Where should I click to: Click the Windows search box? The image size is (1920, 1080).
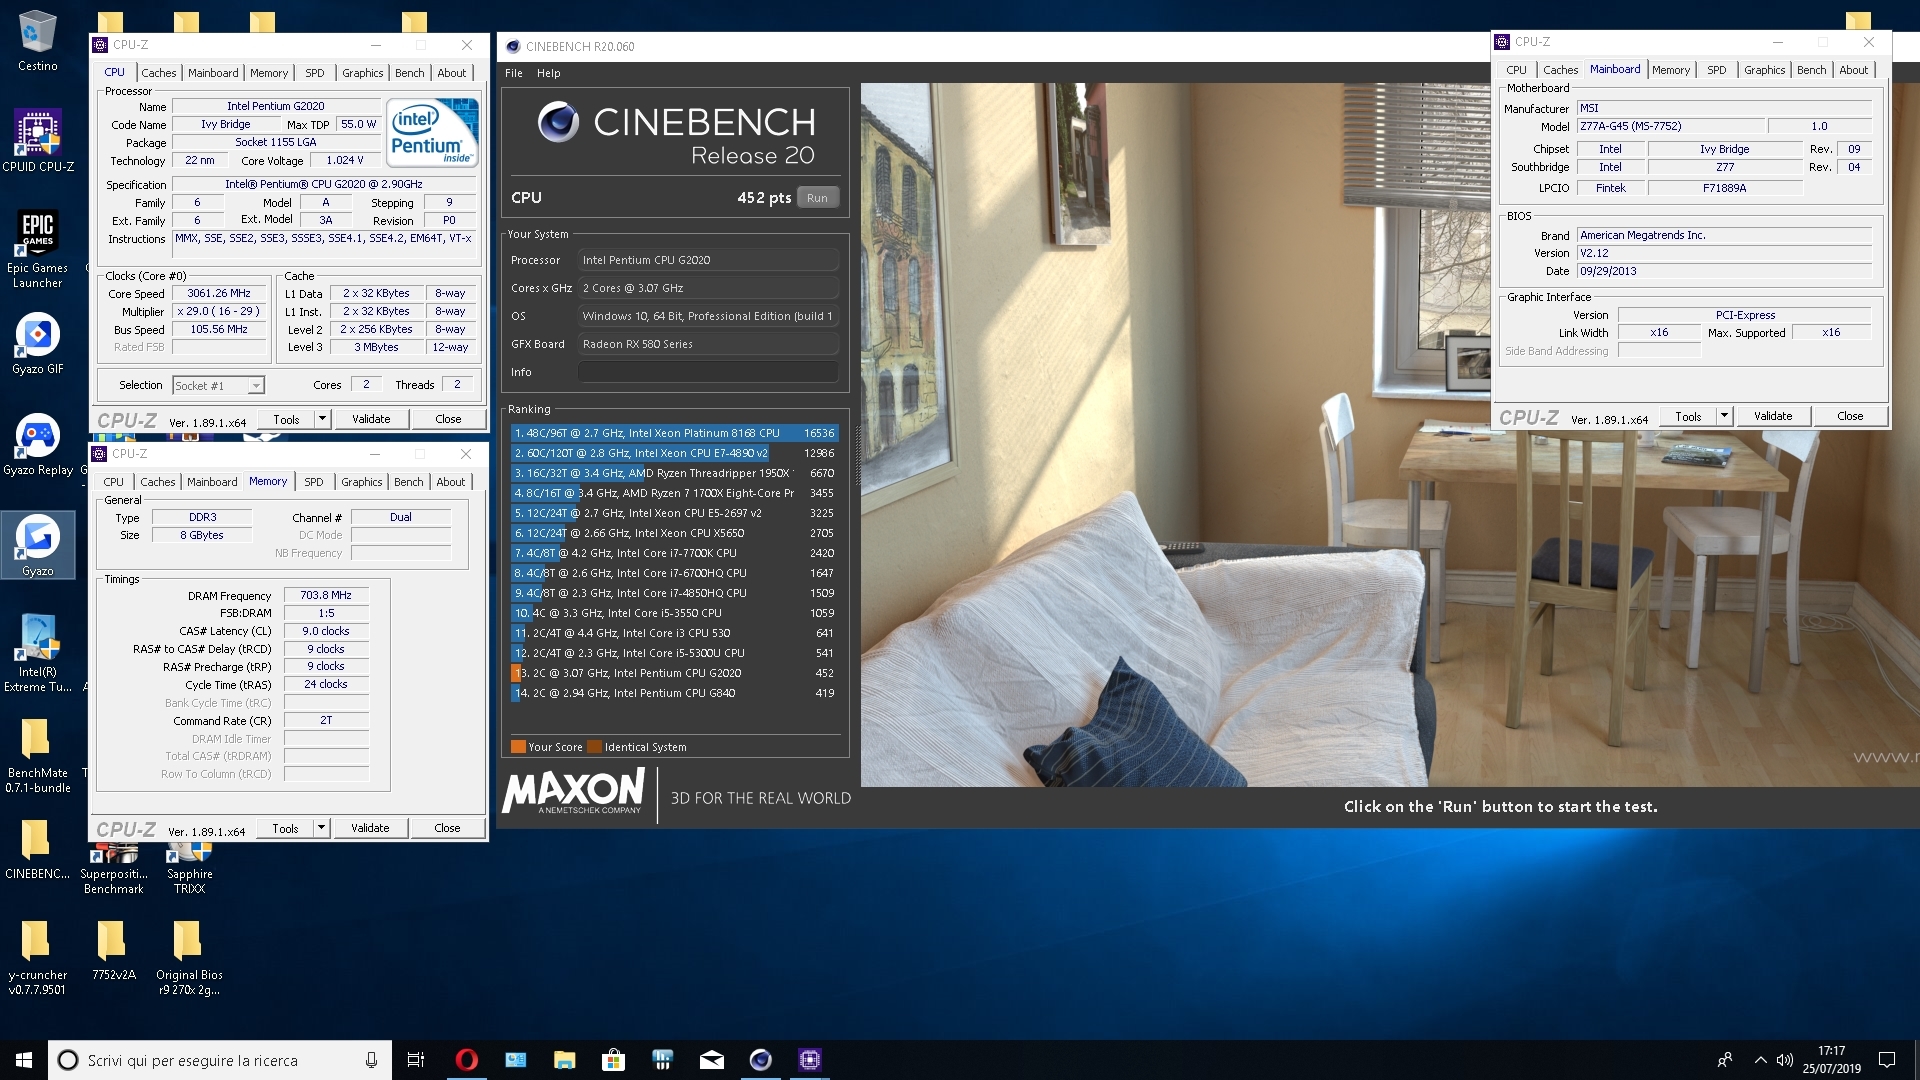pyautogui.click(x=218, y=1060)
